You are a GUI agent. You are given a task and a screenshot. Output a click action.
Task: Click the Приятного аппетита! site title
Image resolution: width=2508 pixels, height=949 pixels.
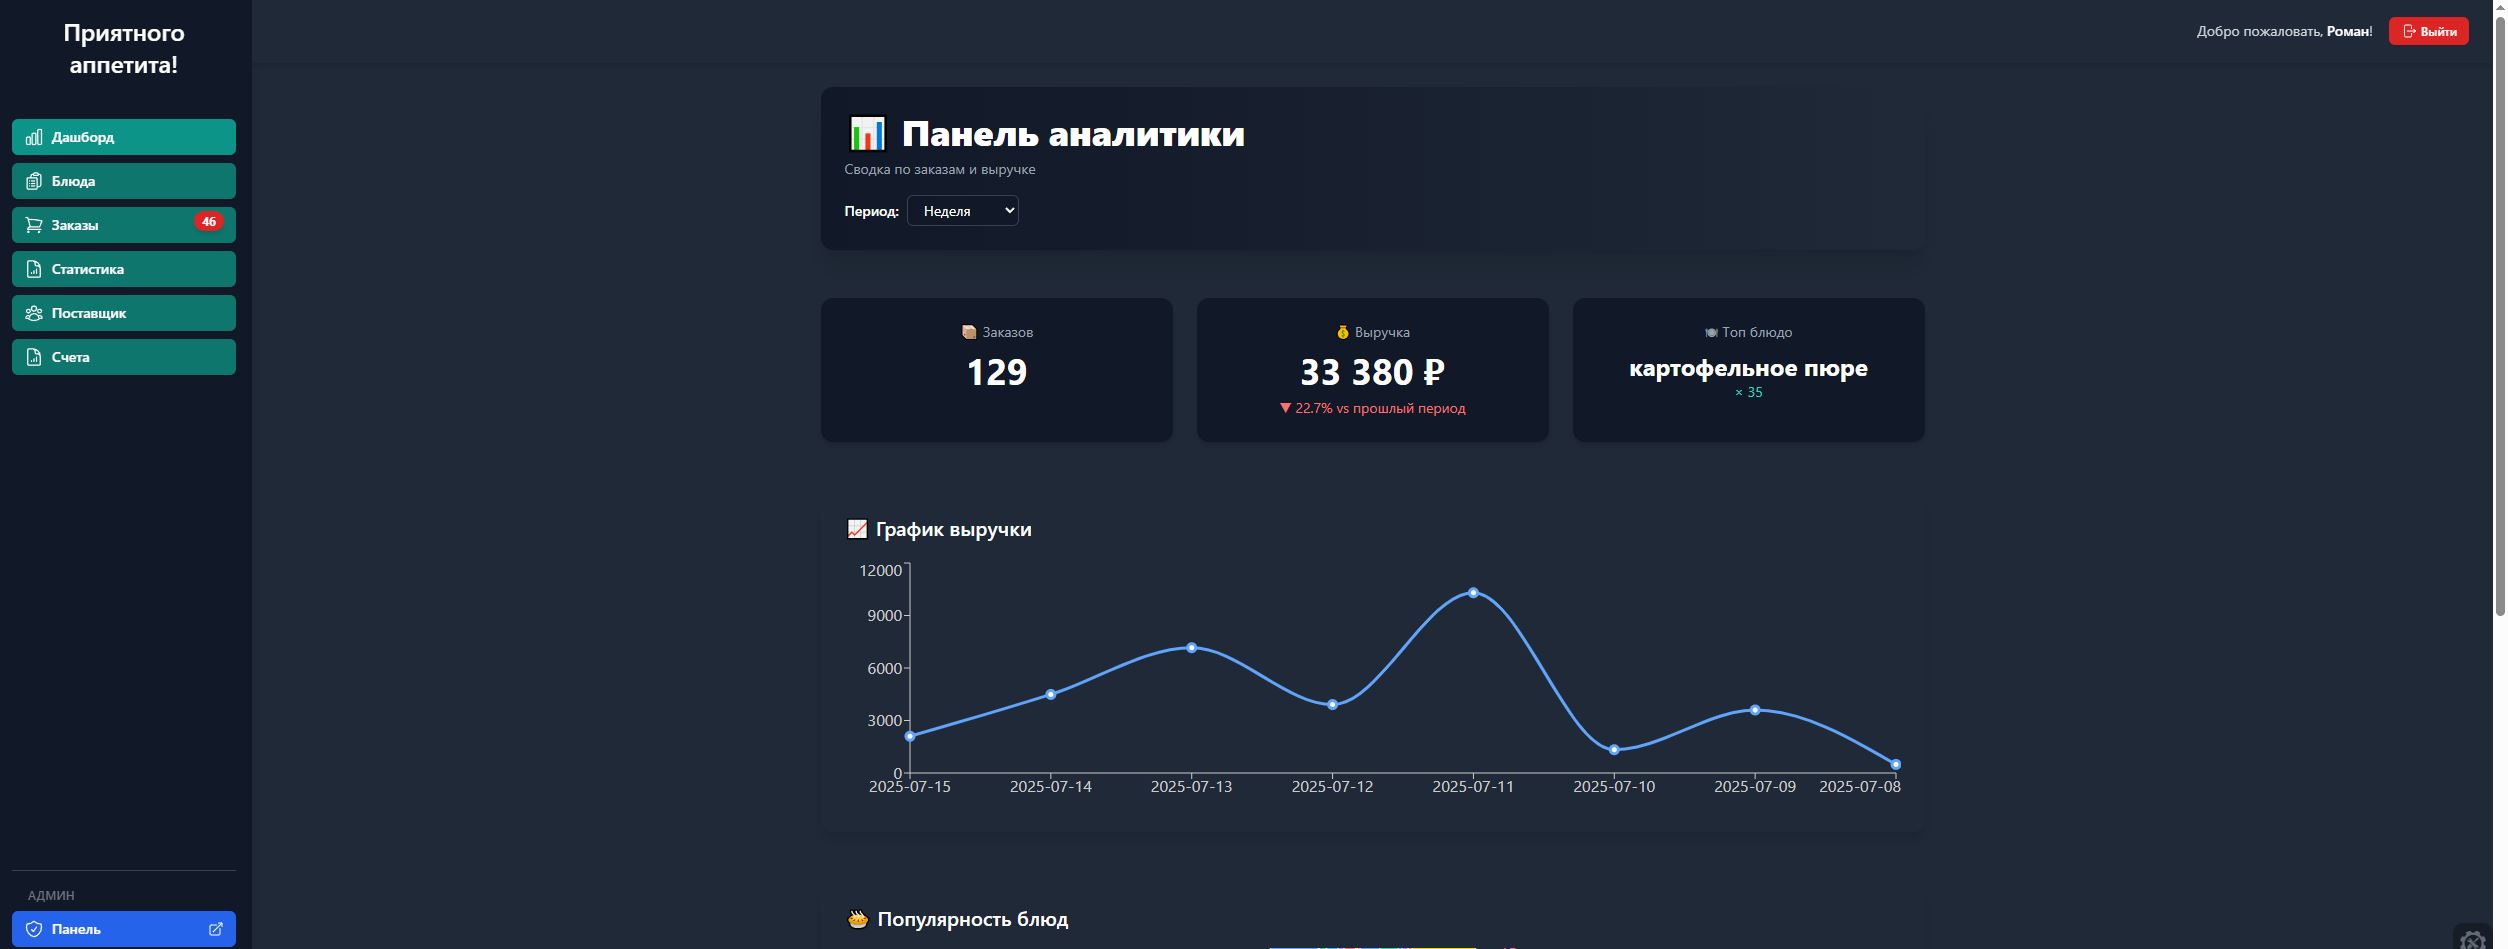click(124, 48)
